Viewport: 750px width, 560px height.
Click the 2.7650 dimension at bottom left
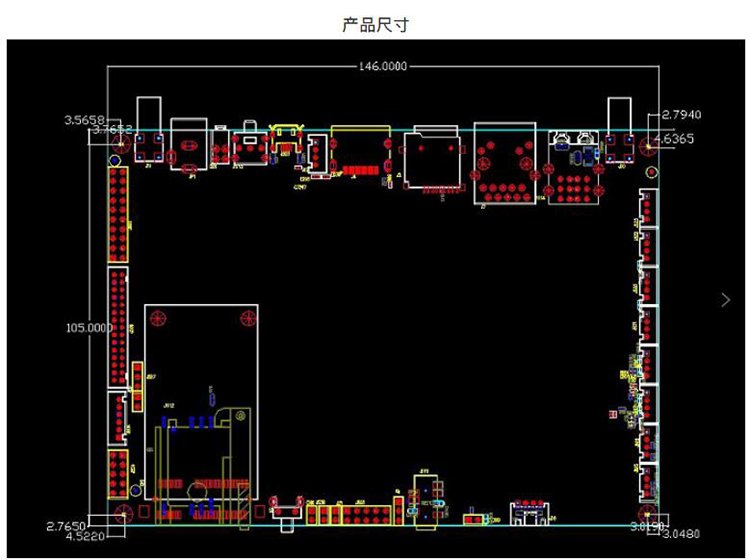[66, 525]
